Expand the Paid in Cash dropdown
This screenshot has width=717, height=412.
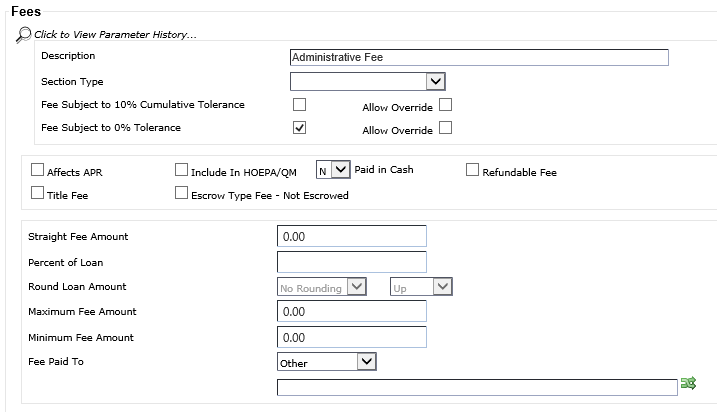(x=333, y=170)
